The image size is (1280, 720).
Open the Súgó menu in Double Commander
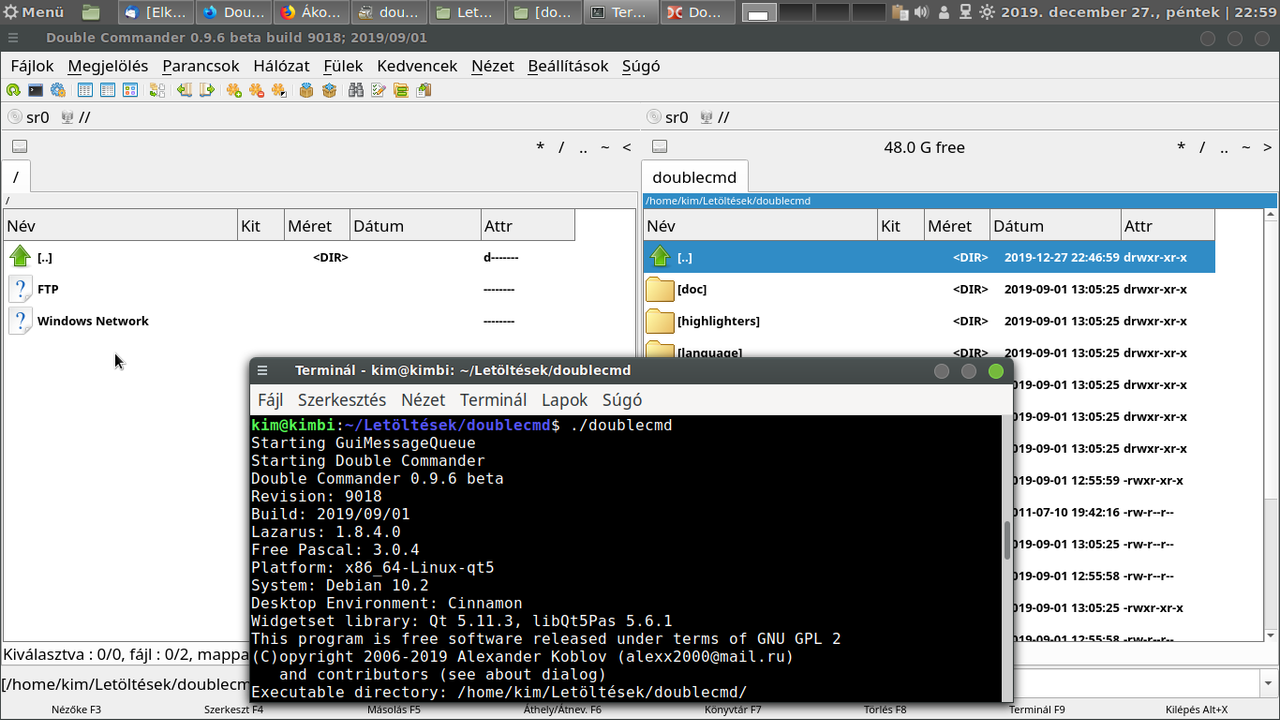click(x=641, y=66)
